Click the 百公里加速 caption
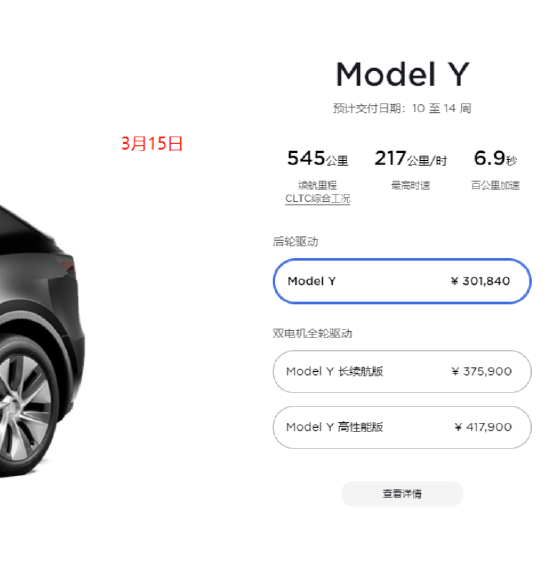The width and height of the screenshot is (550, 579). click(x=495, y=185)
